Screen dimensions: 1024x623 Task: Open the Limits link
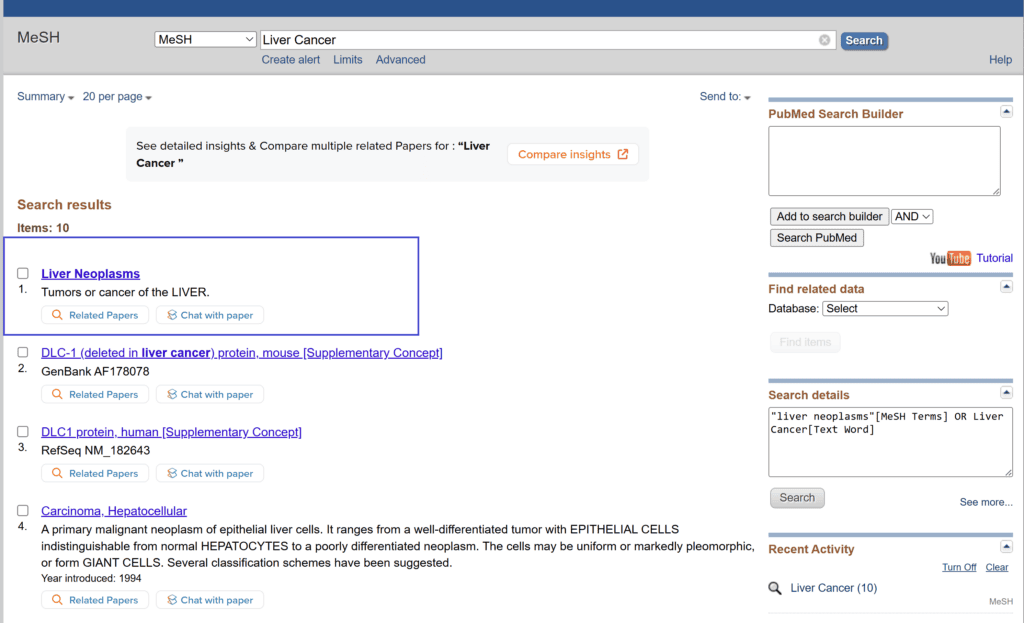pyautogui.click(x=347, y=59)
